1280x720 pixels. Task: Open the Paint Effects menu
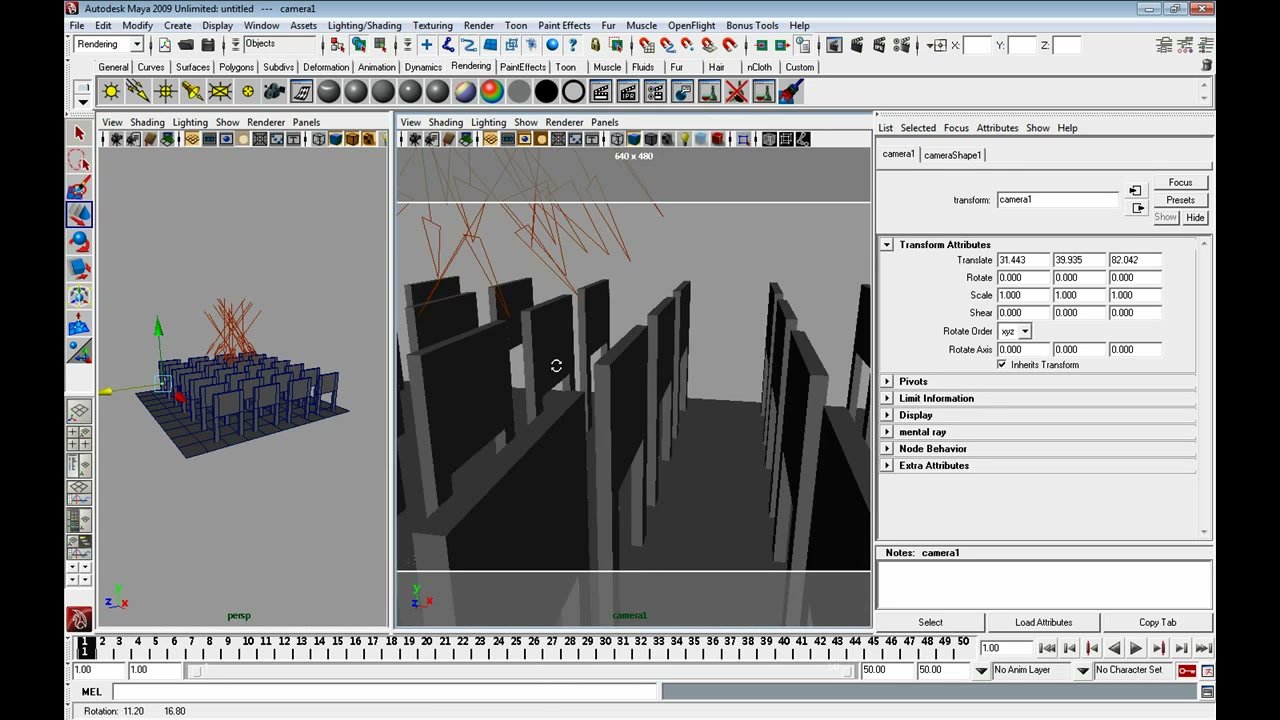point(564,25)
